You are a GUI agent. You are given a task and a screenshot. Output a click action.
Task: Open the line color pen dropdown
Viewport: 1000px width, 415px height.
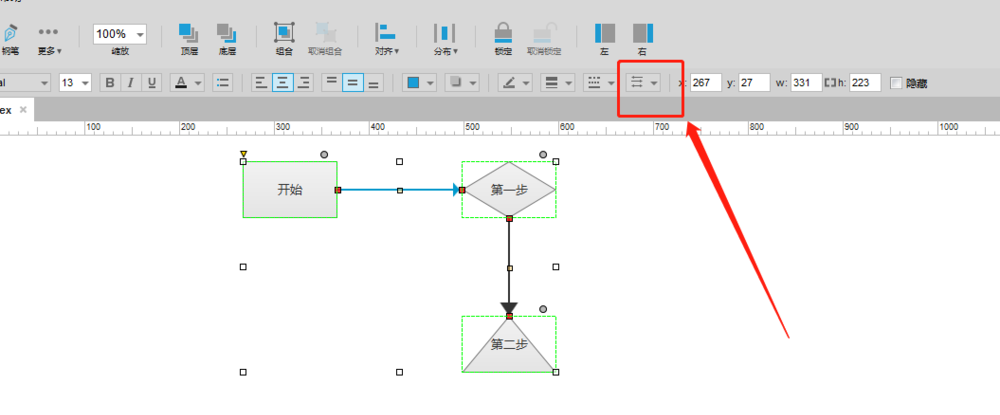[515, 83]
